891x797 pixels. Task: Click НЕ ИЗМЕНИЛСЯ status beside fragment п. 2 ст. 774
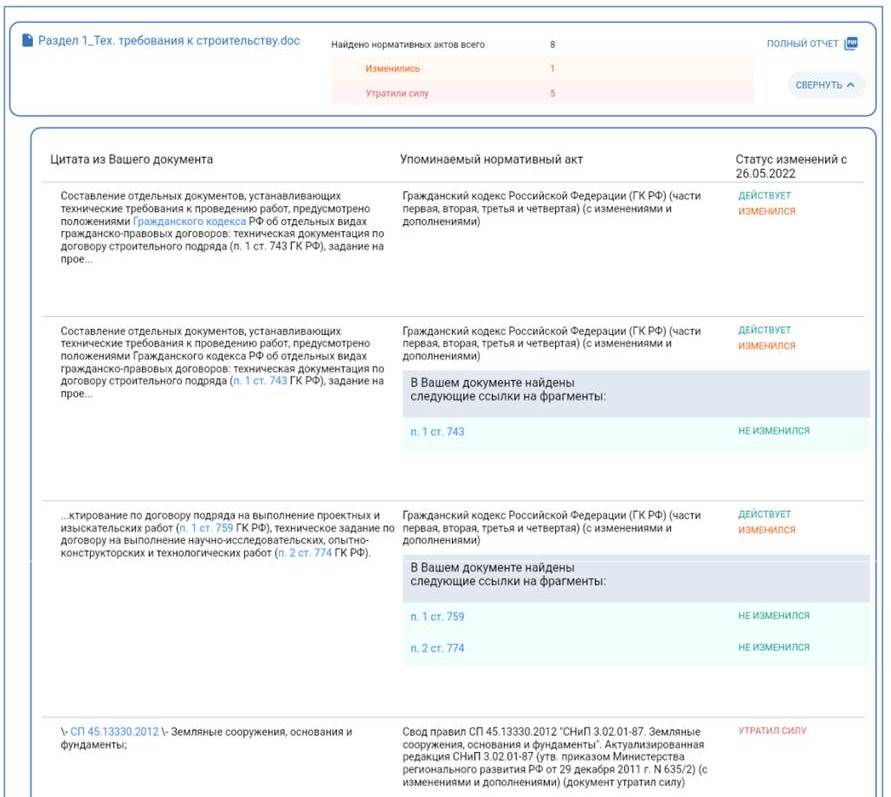[x=774, y=648]
